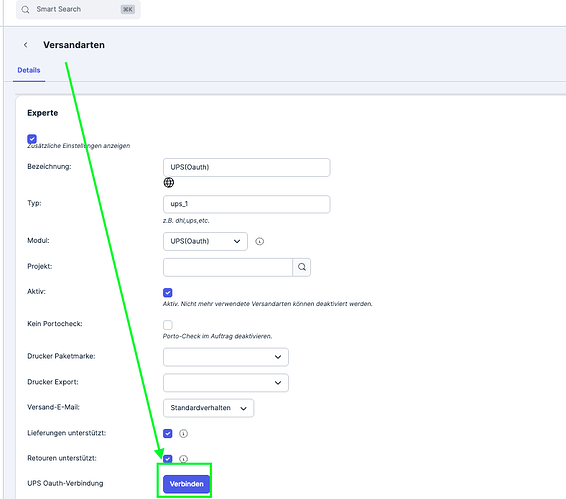
Task: Uncheck the Aktiv checkbox
Action: click(x=167, y=292)
